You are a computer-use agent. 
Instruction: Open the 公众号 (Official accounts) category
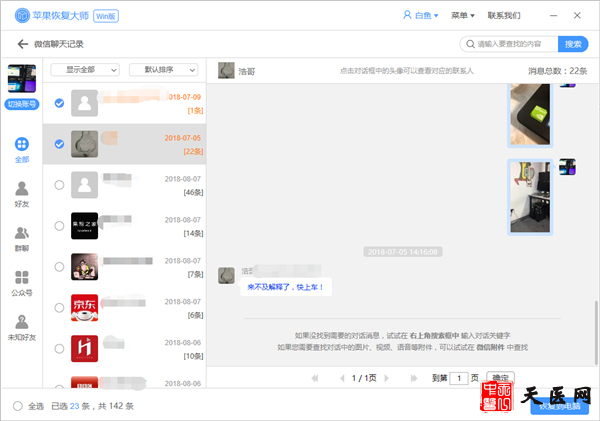click(21, 282)
